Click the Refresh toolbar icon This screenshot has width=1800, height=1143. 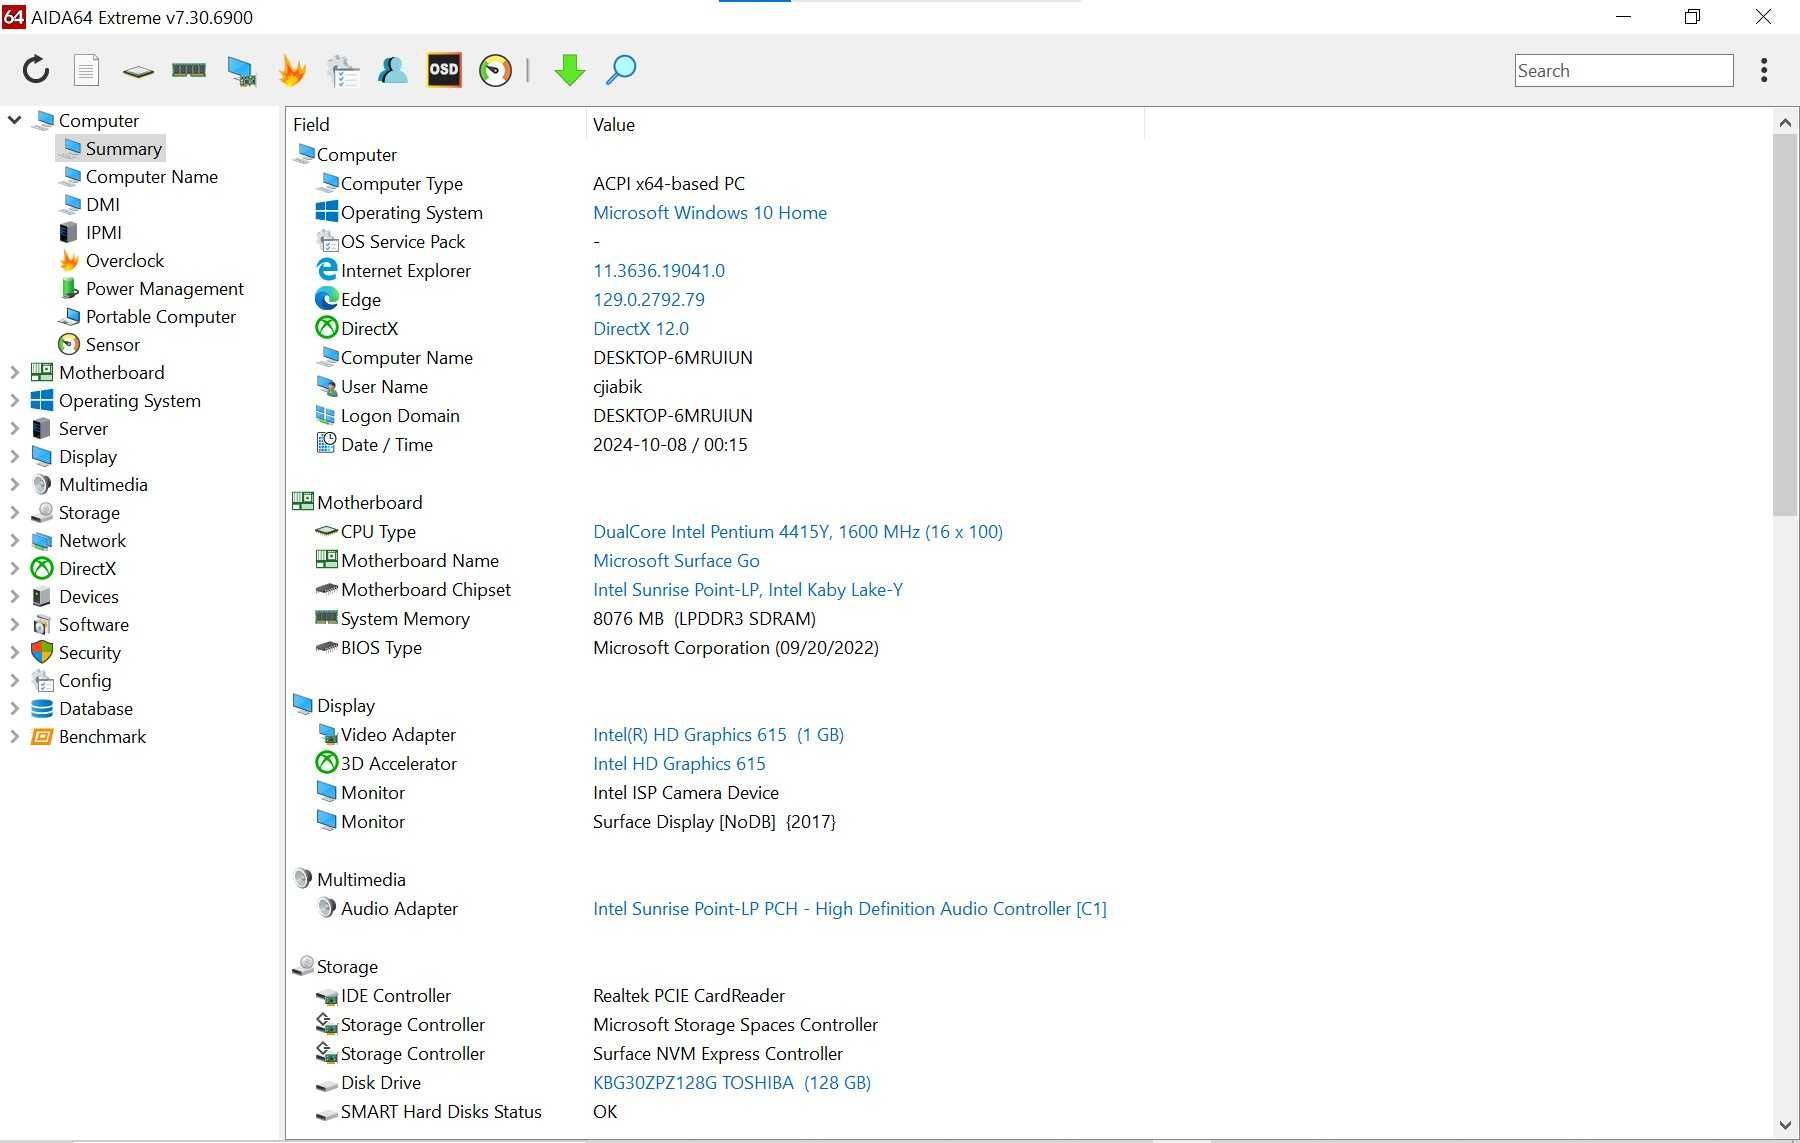click(36, 70)
